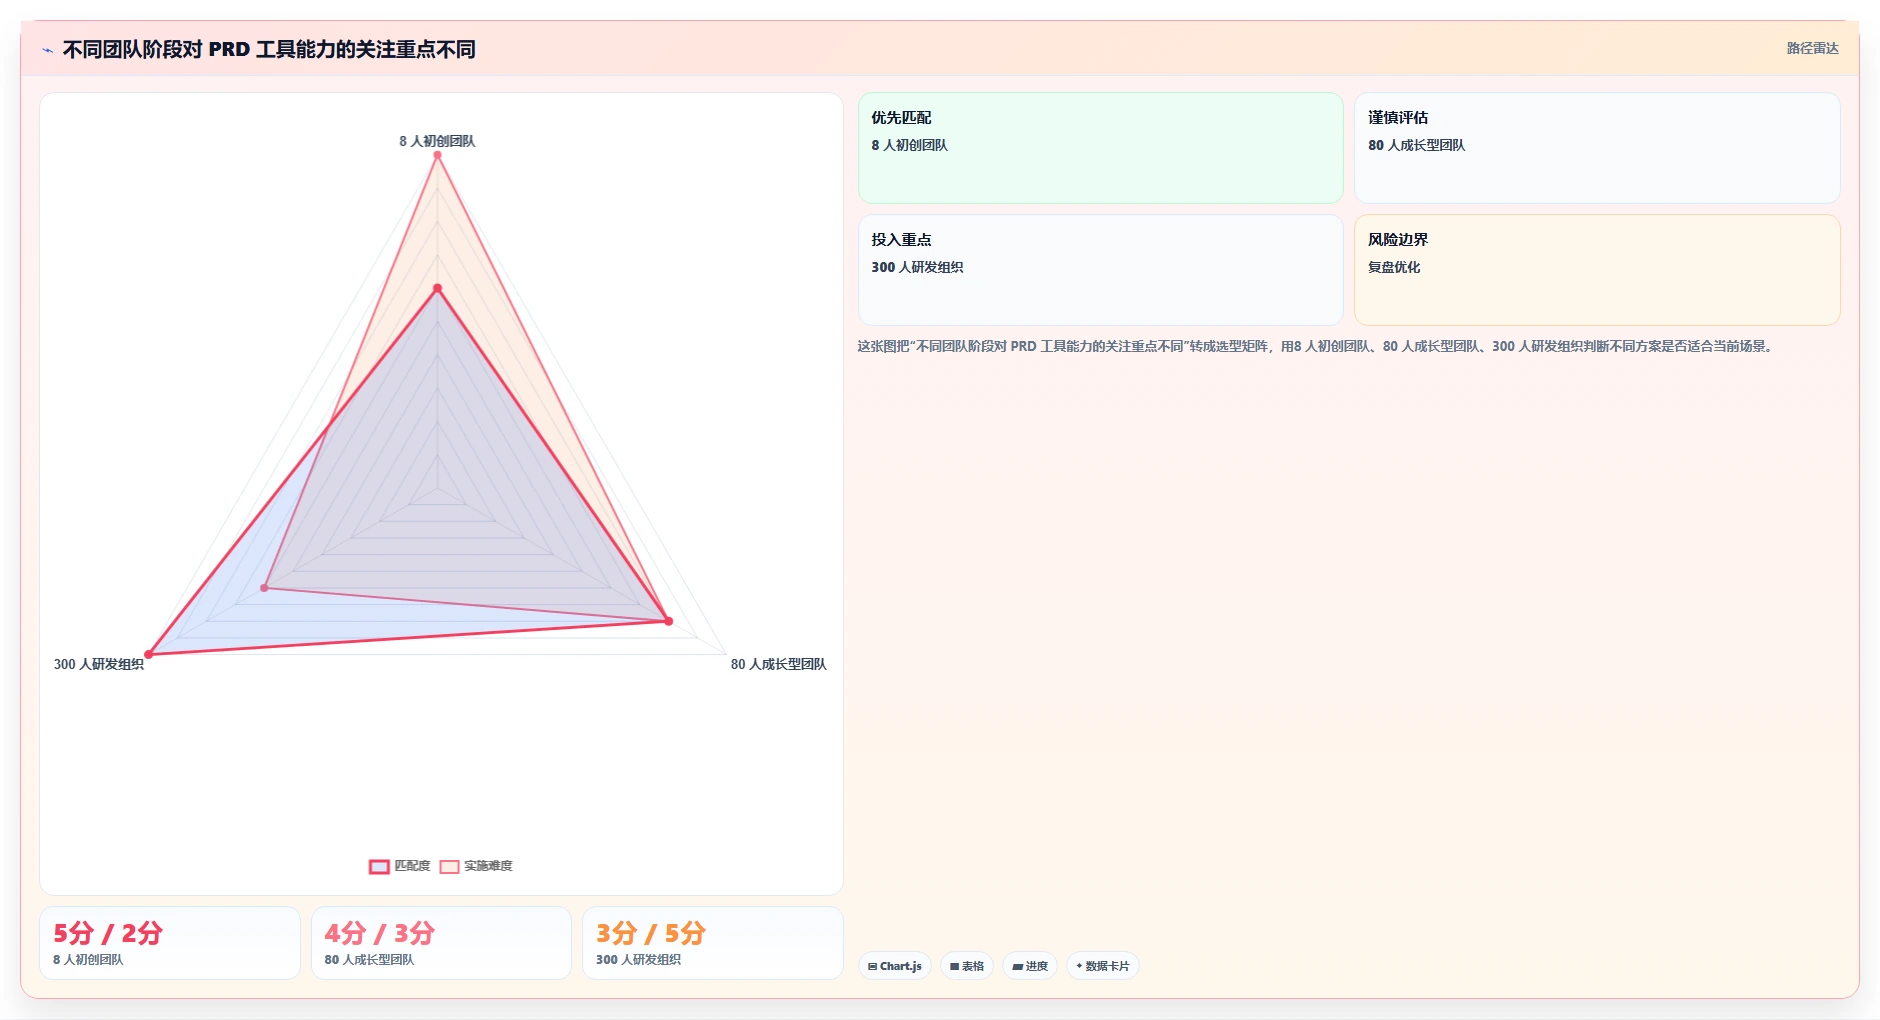This screenshot has height=1020, width=1880.
Task: Click the 300 人研发组织 radar axis label
Action: (99, 664)
